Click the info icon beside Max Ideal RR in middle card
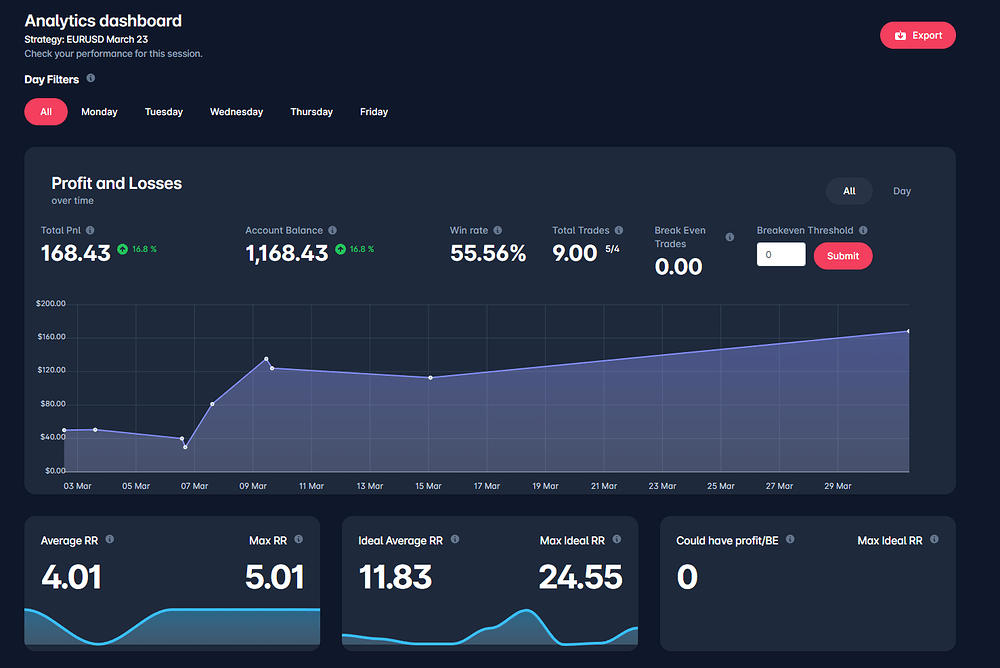 617,539
